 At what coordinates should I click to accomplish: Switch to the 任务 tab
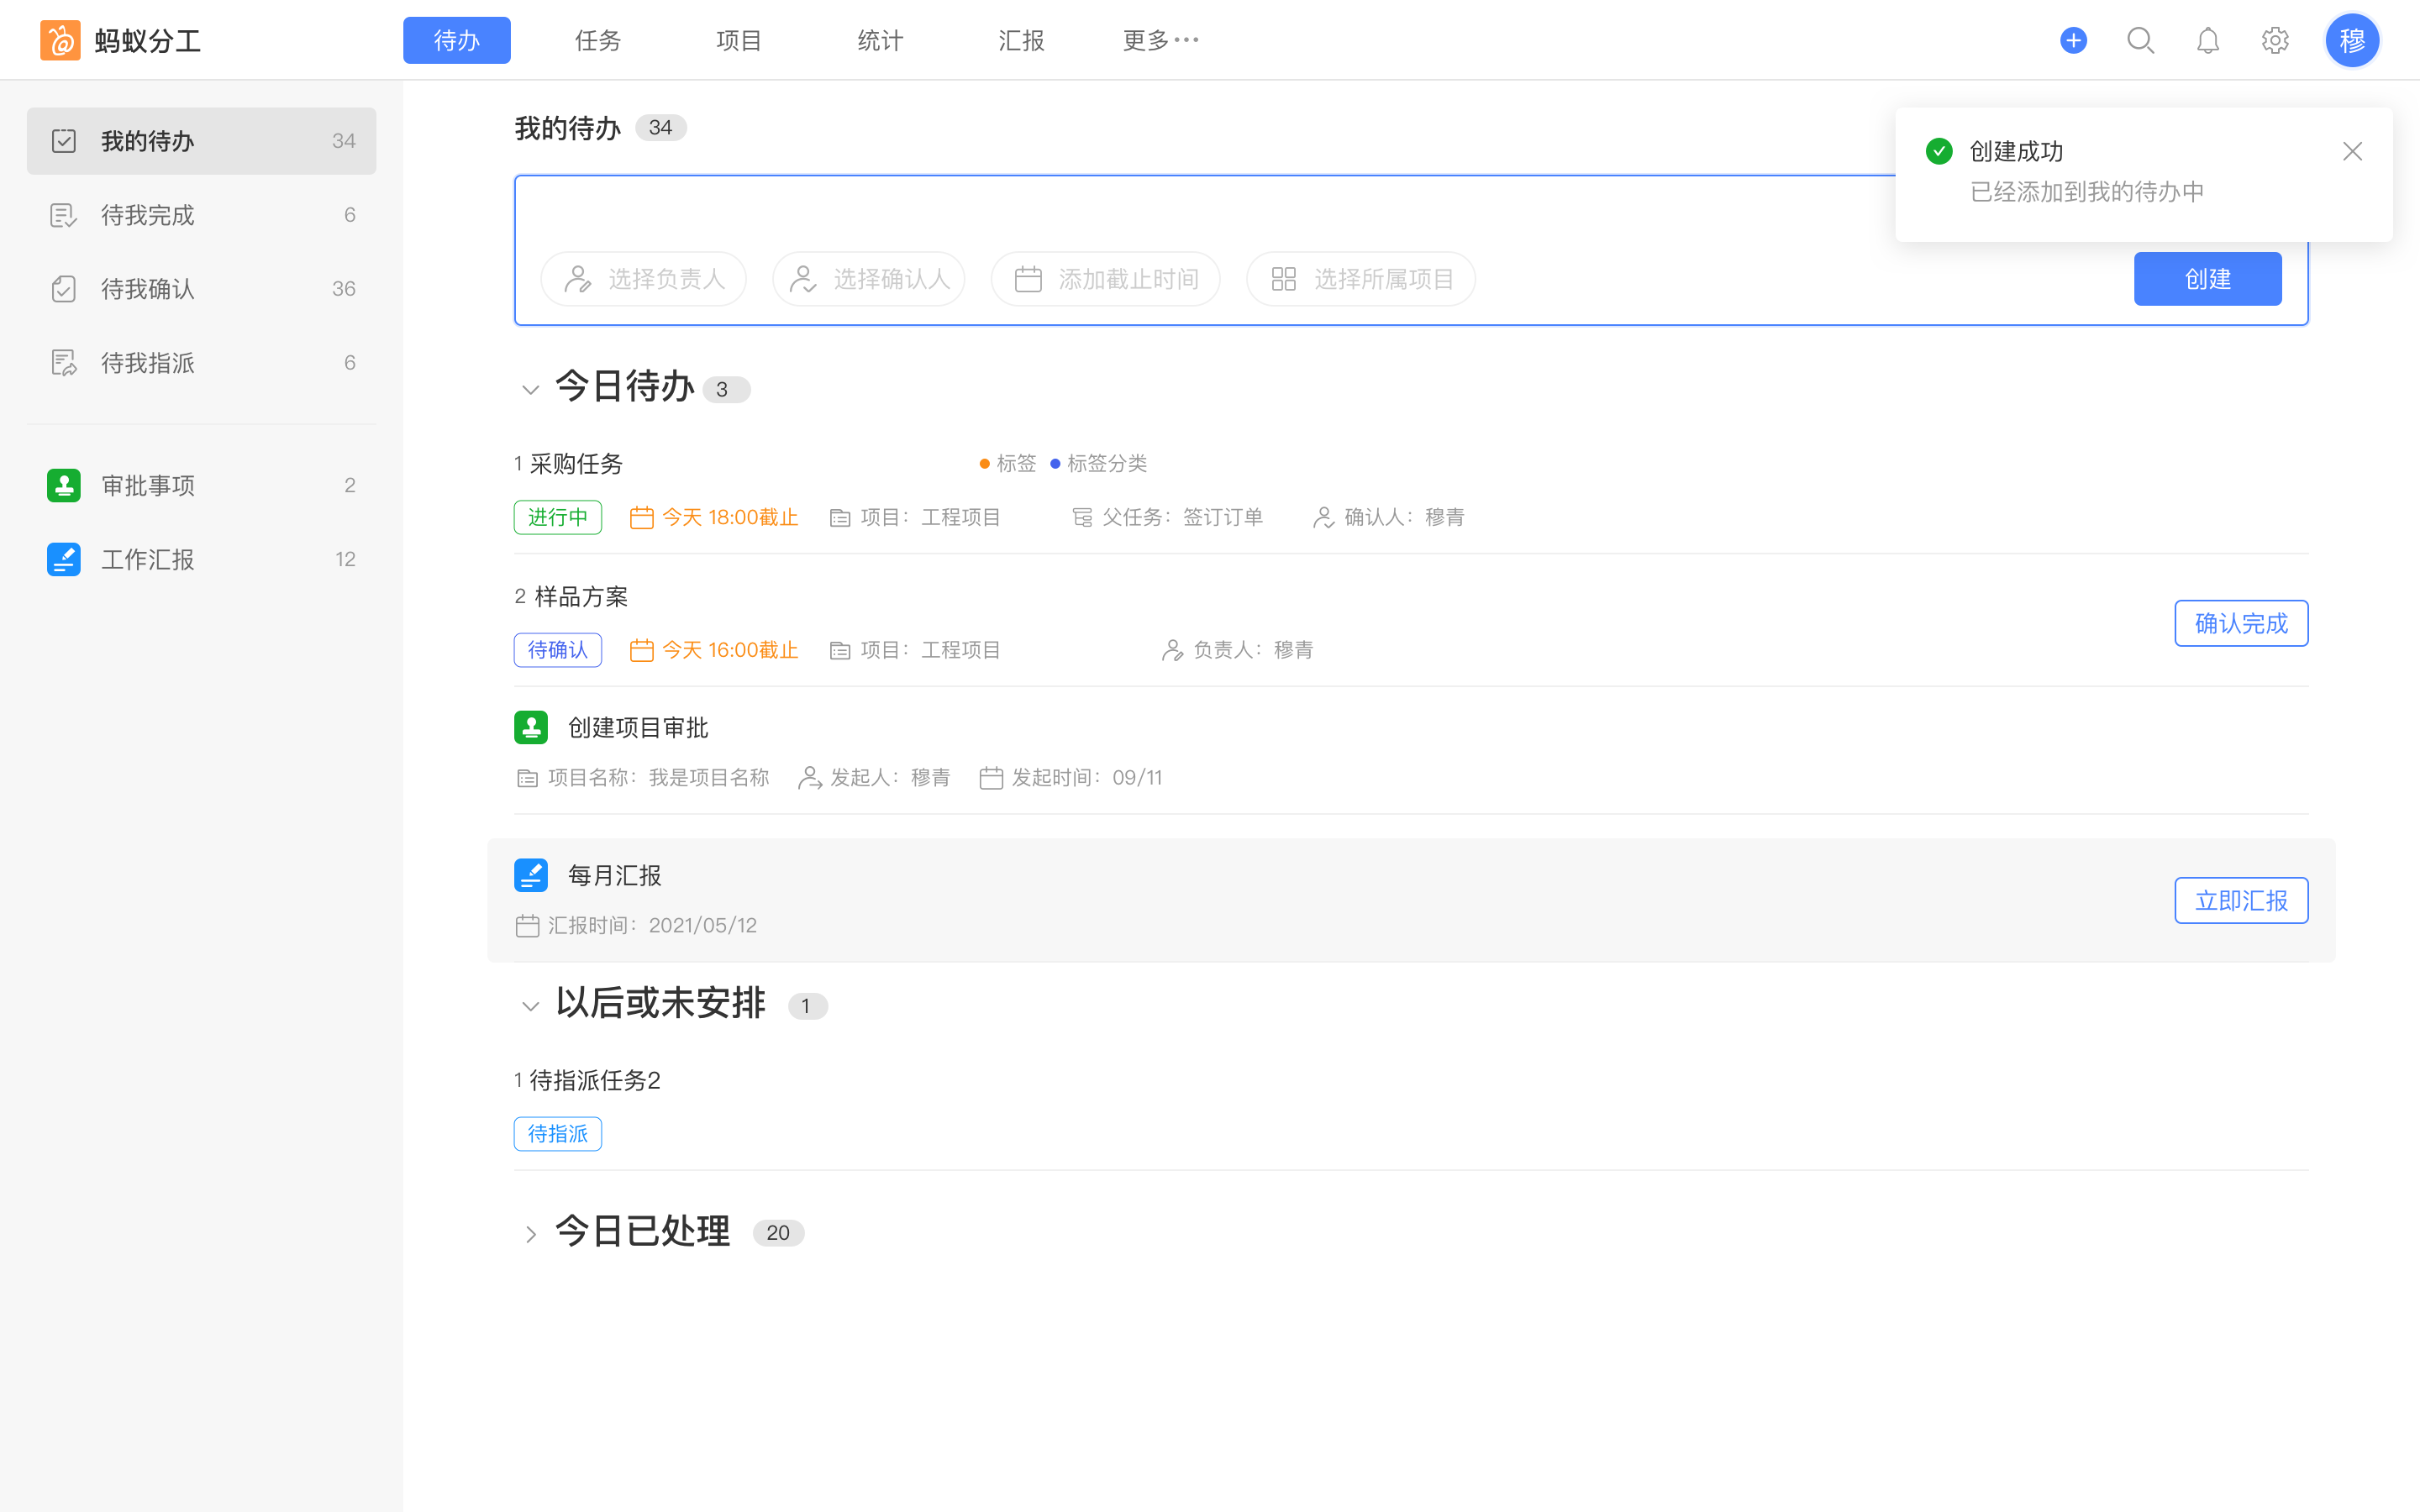point(598,40)
